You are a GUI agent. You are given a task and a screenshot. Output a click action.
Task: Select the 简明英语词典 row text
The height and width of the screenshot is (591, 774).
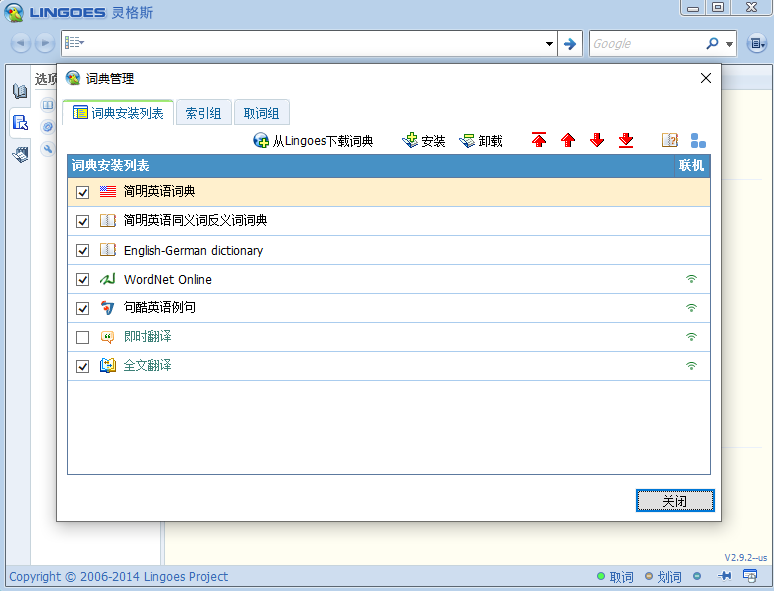pos(159,192)
